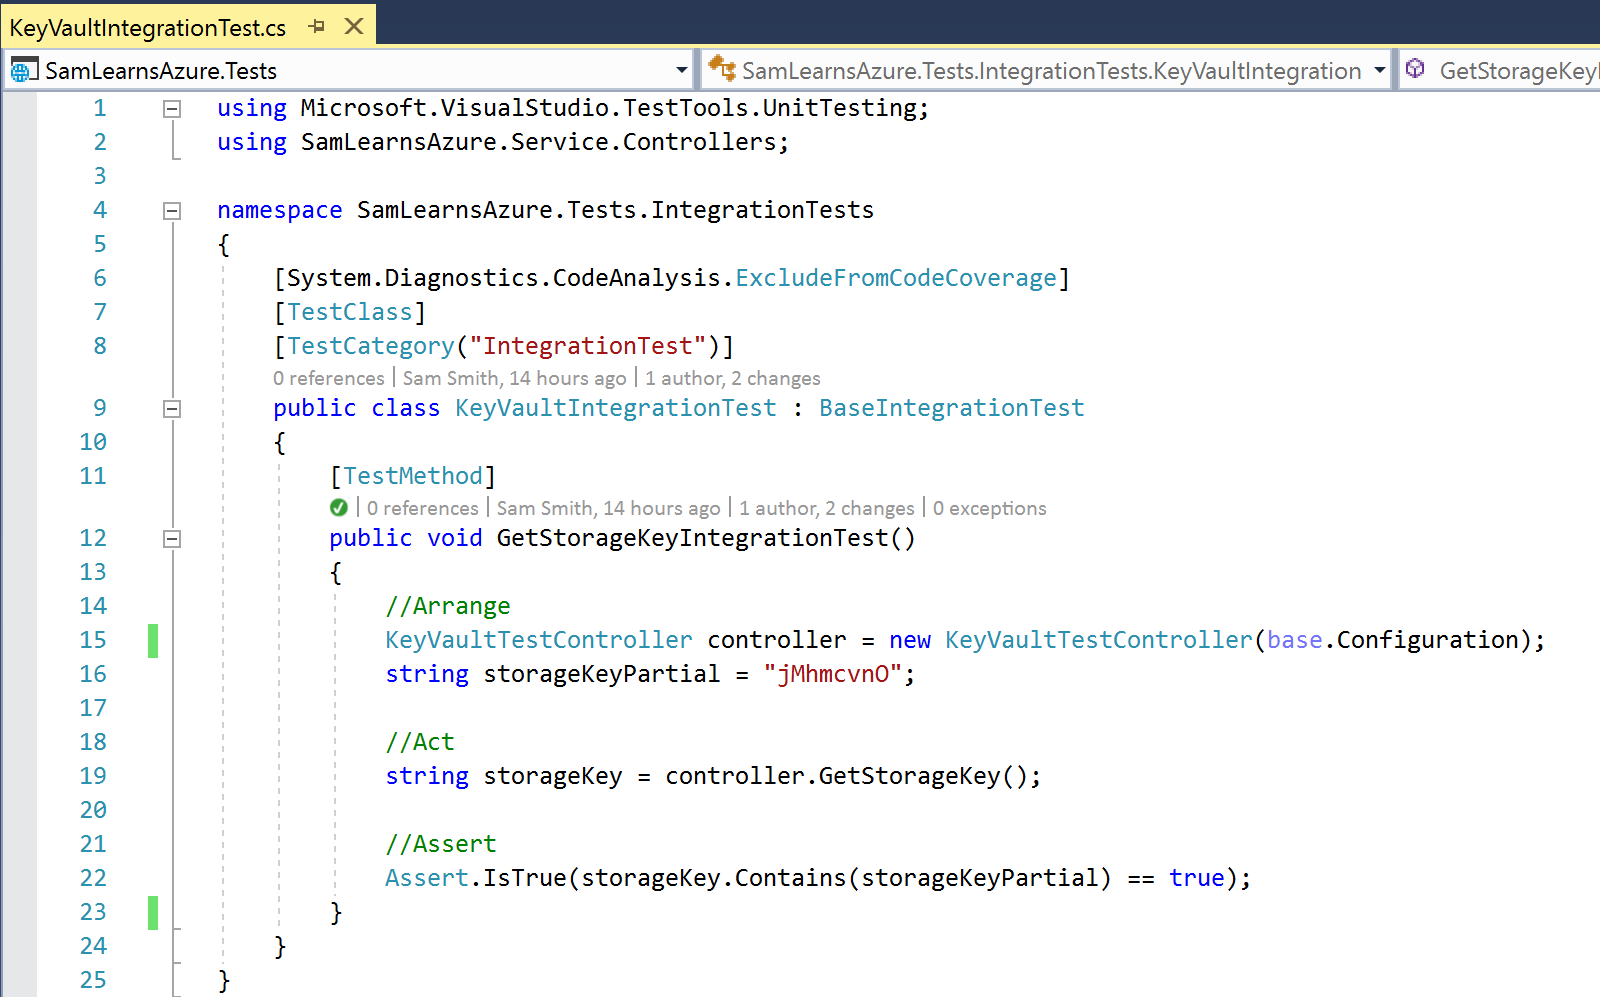Pin the KeyVaultIntegrationTest.cs tab
This screenshot has height=997, width=1600.
(x=317, y=27)
